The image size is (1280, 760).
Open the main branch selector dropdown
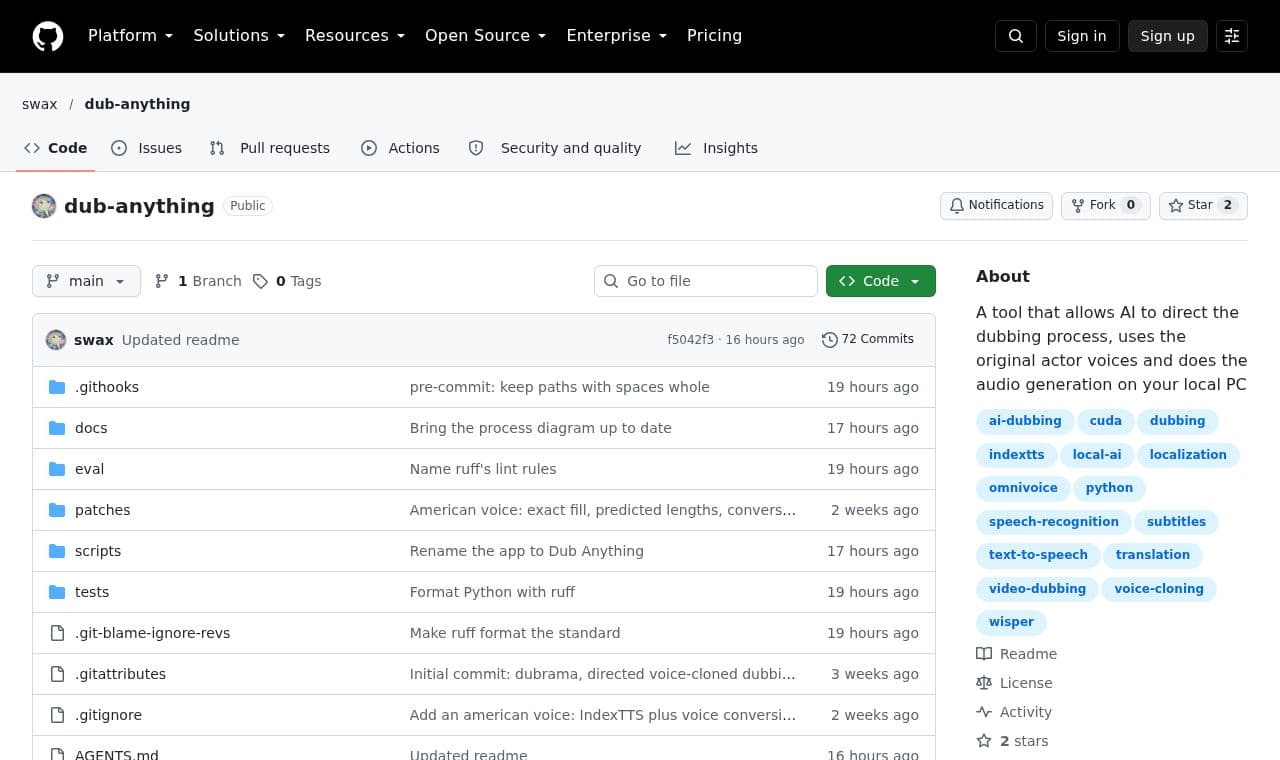point(86,281)
